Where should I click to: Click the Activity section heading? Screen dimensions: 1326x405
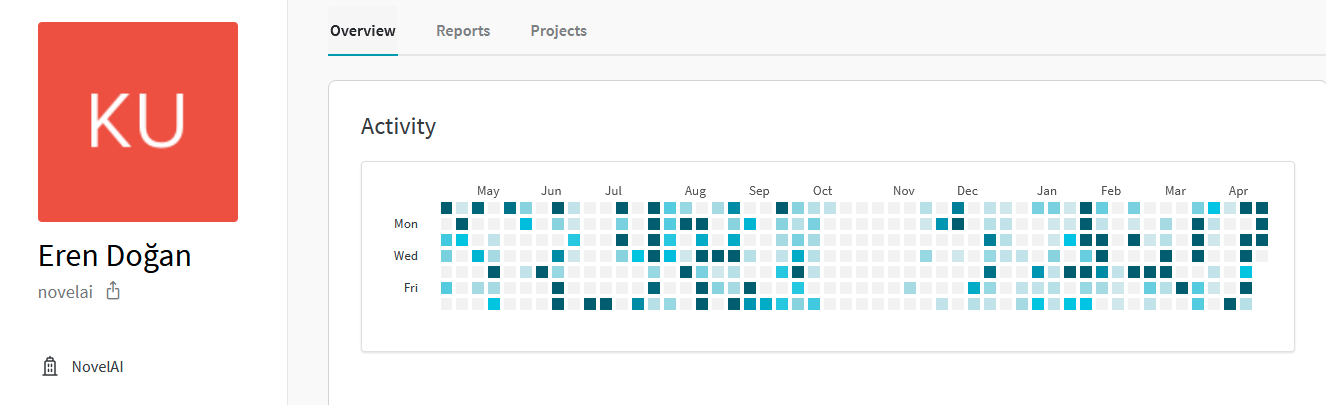[x=398, y=127]
